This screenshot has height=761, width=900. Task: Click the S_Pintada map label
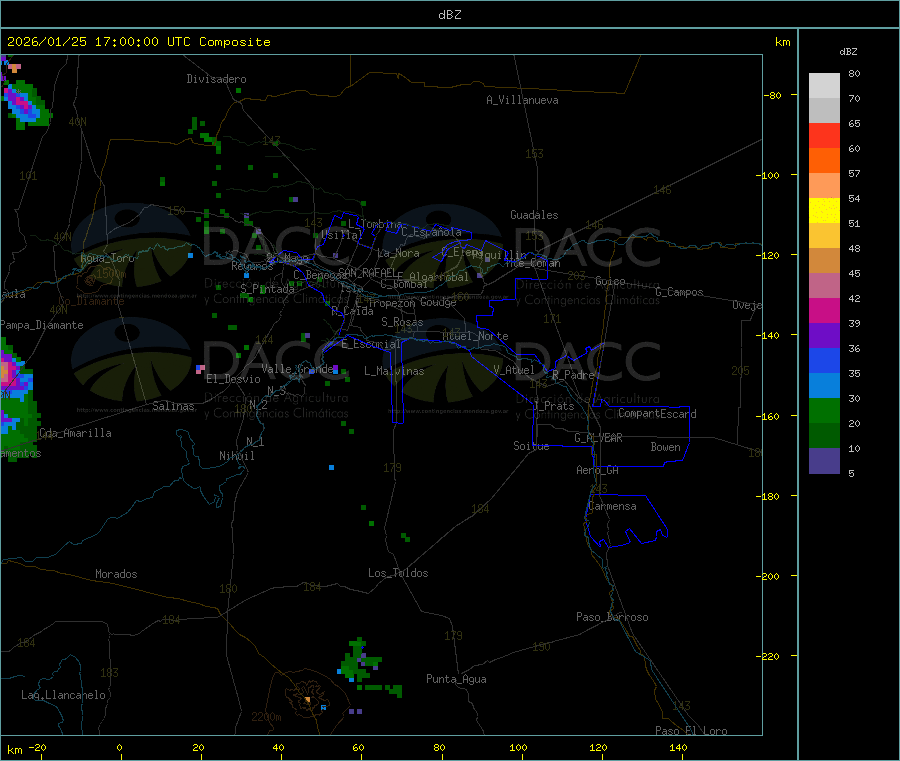pyautogui.click(x=267, y=289)
